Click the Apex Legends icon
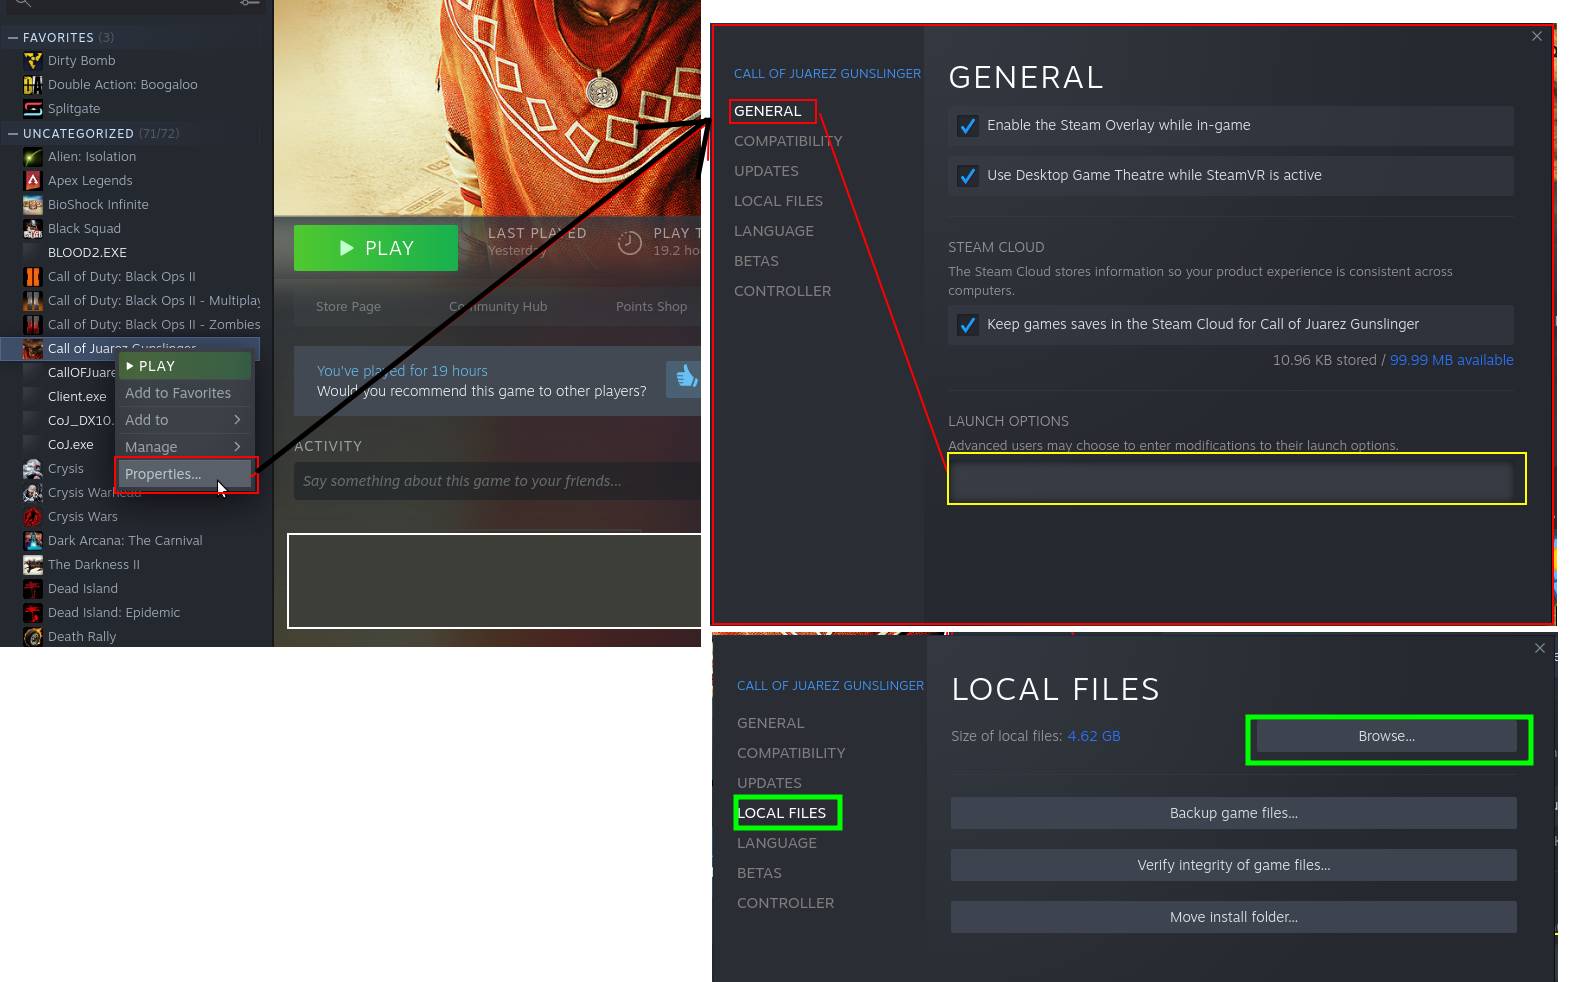The width and height of the screenshot is (1577, 982). coord(33,181)
